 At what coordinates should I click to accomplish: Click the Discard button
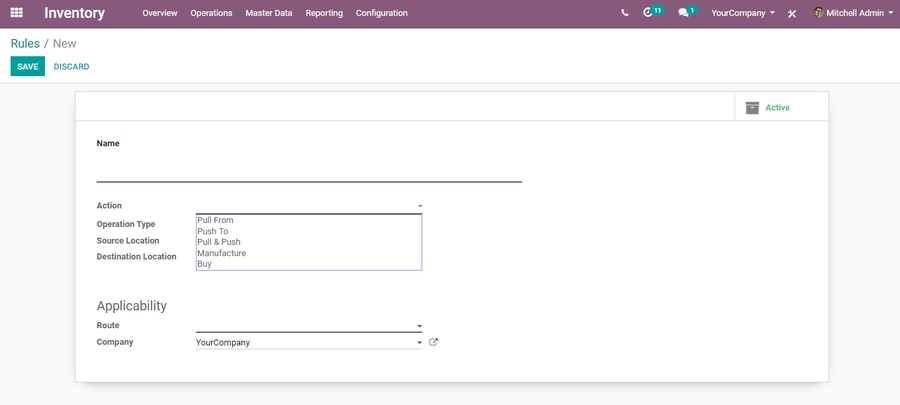point(71,67)
